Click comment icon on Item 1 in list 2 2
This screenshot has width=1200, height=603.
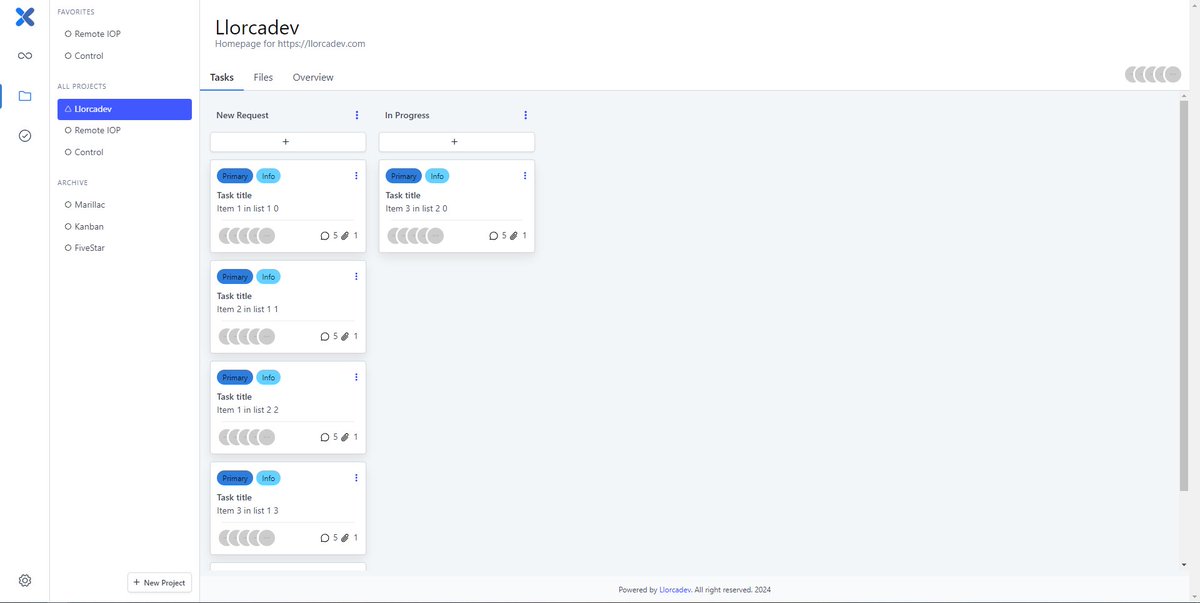pyautogui.click(x=325, y=437)
